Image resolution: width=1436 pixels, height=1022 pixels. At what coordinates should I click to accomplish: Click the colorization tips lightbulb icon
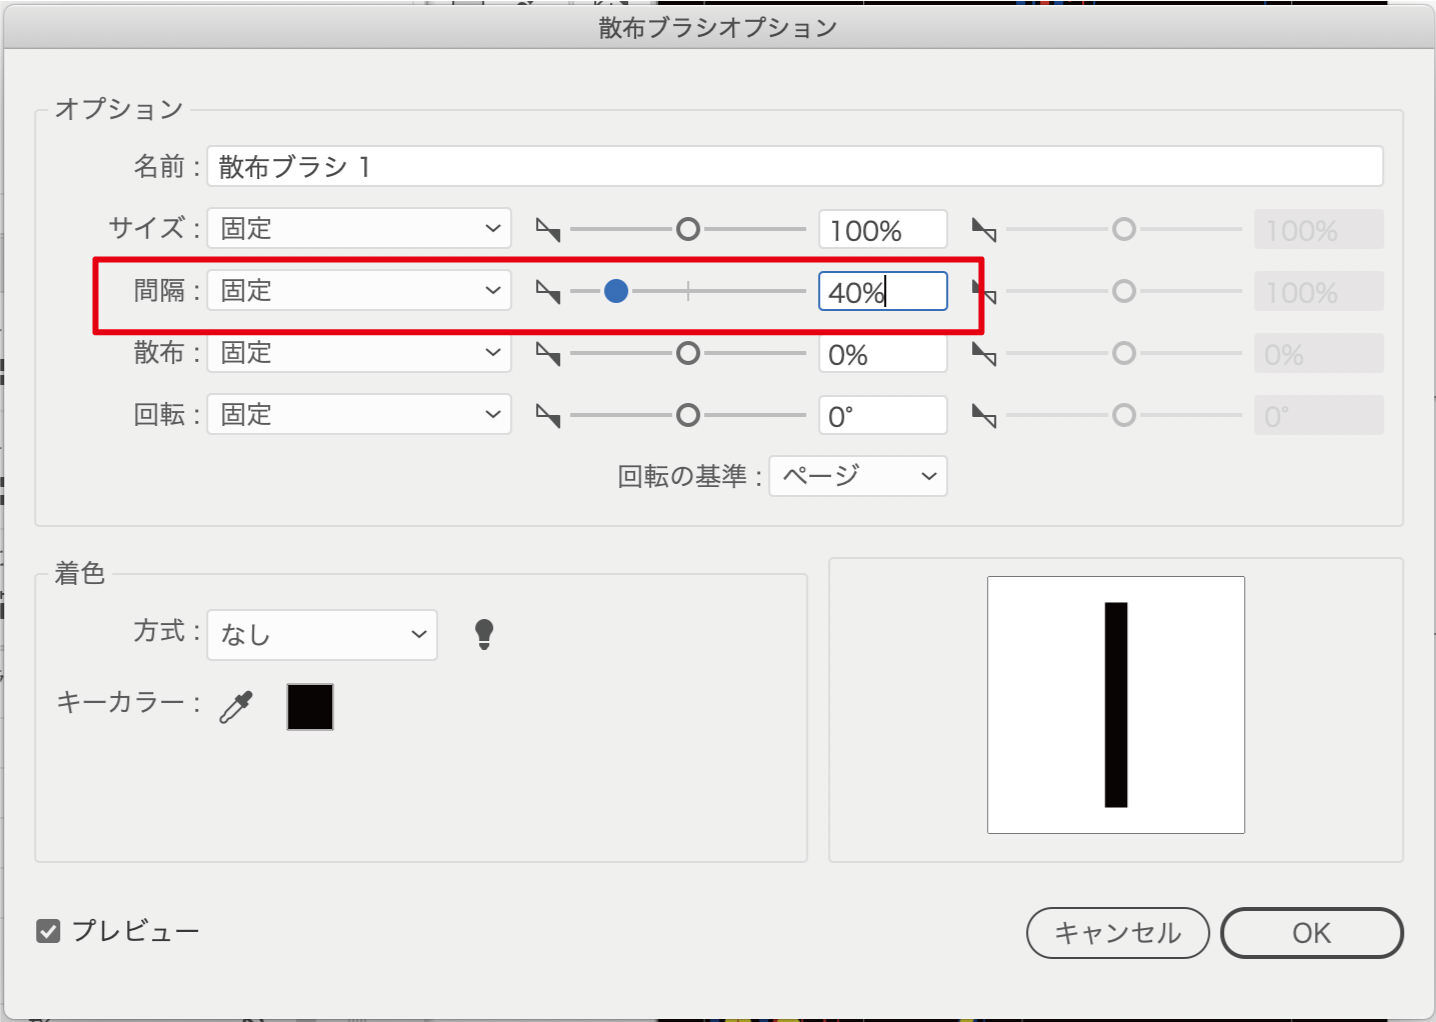point(484,634)
